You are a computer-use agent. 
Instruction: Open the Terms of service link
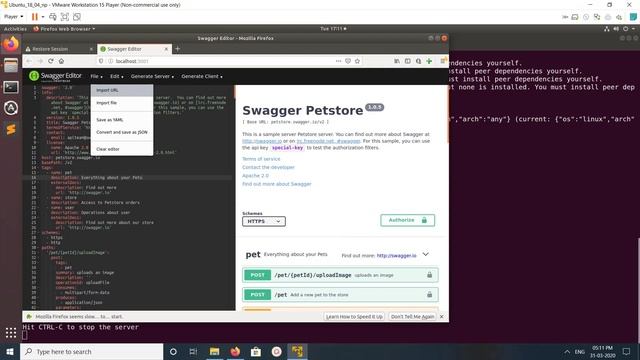(x=261, y=159)
